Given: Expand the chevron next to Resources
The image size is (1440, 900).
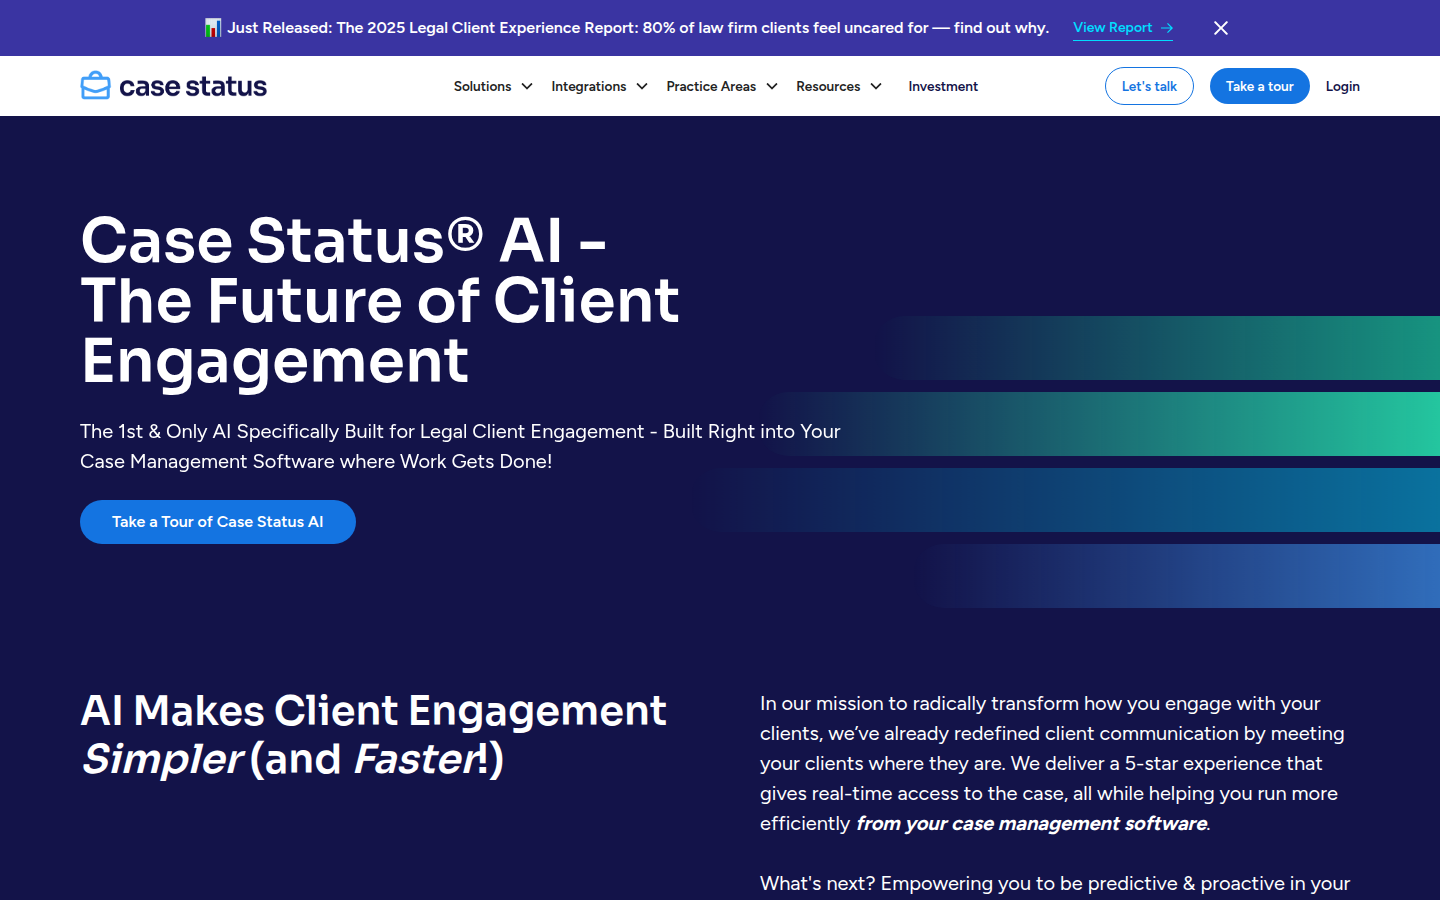Looking at the screenshot, I should pyautogui.click(x=876, y=87).
